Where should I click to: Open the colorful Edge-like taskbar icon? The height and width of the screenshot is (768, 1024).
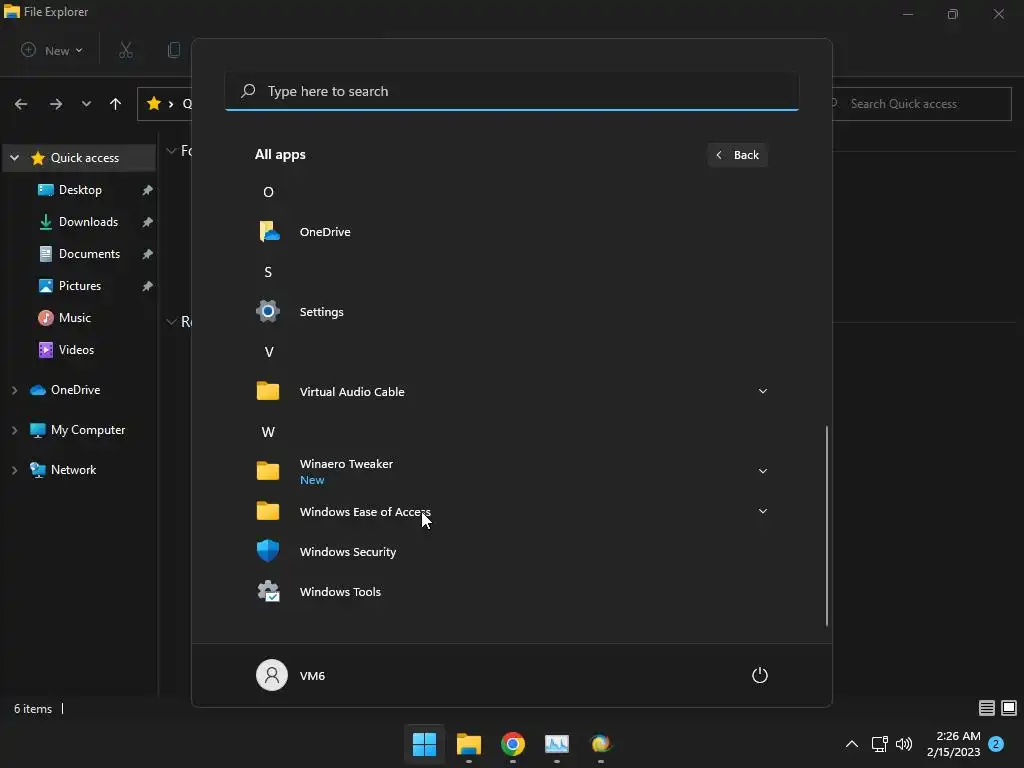coord(600,744)
